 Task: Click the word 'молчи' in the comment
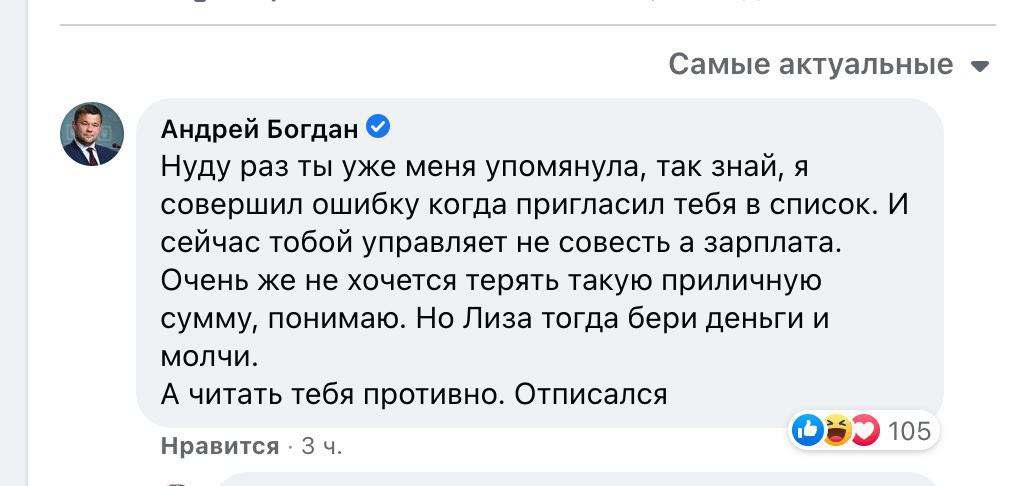207,357
